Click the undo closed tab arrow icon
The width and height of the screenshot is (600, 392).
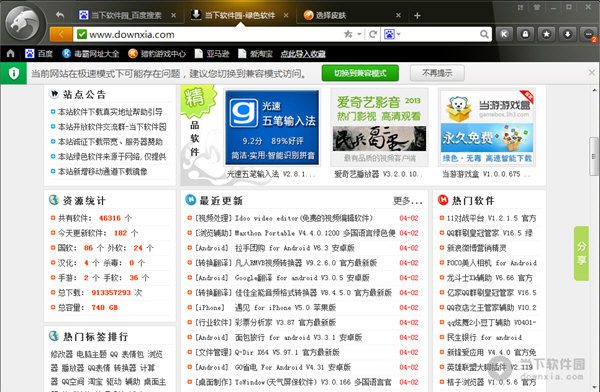click(x=60, y=15)
